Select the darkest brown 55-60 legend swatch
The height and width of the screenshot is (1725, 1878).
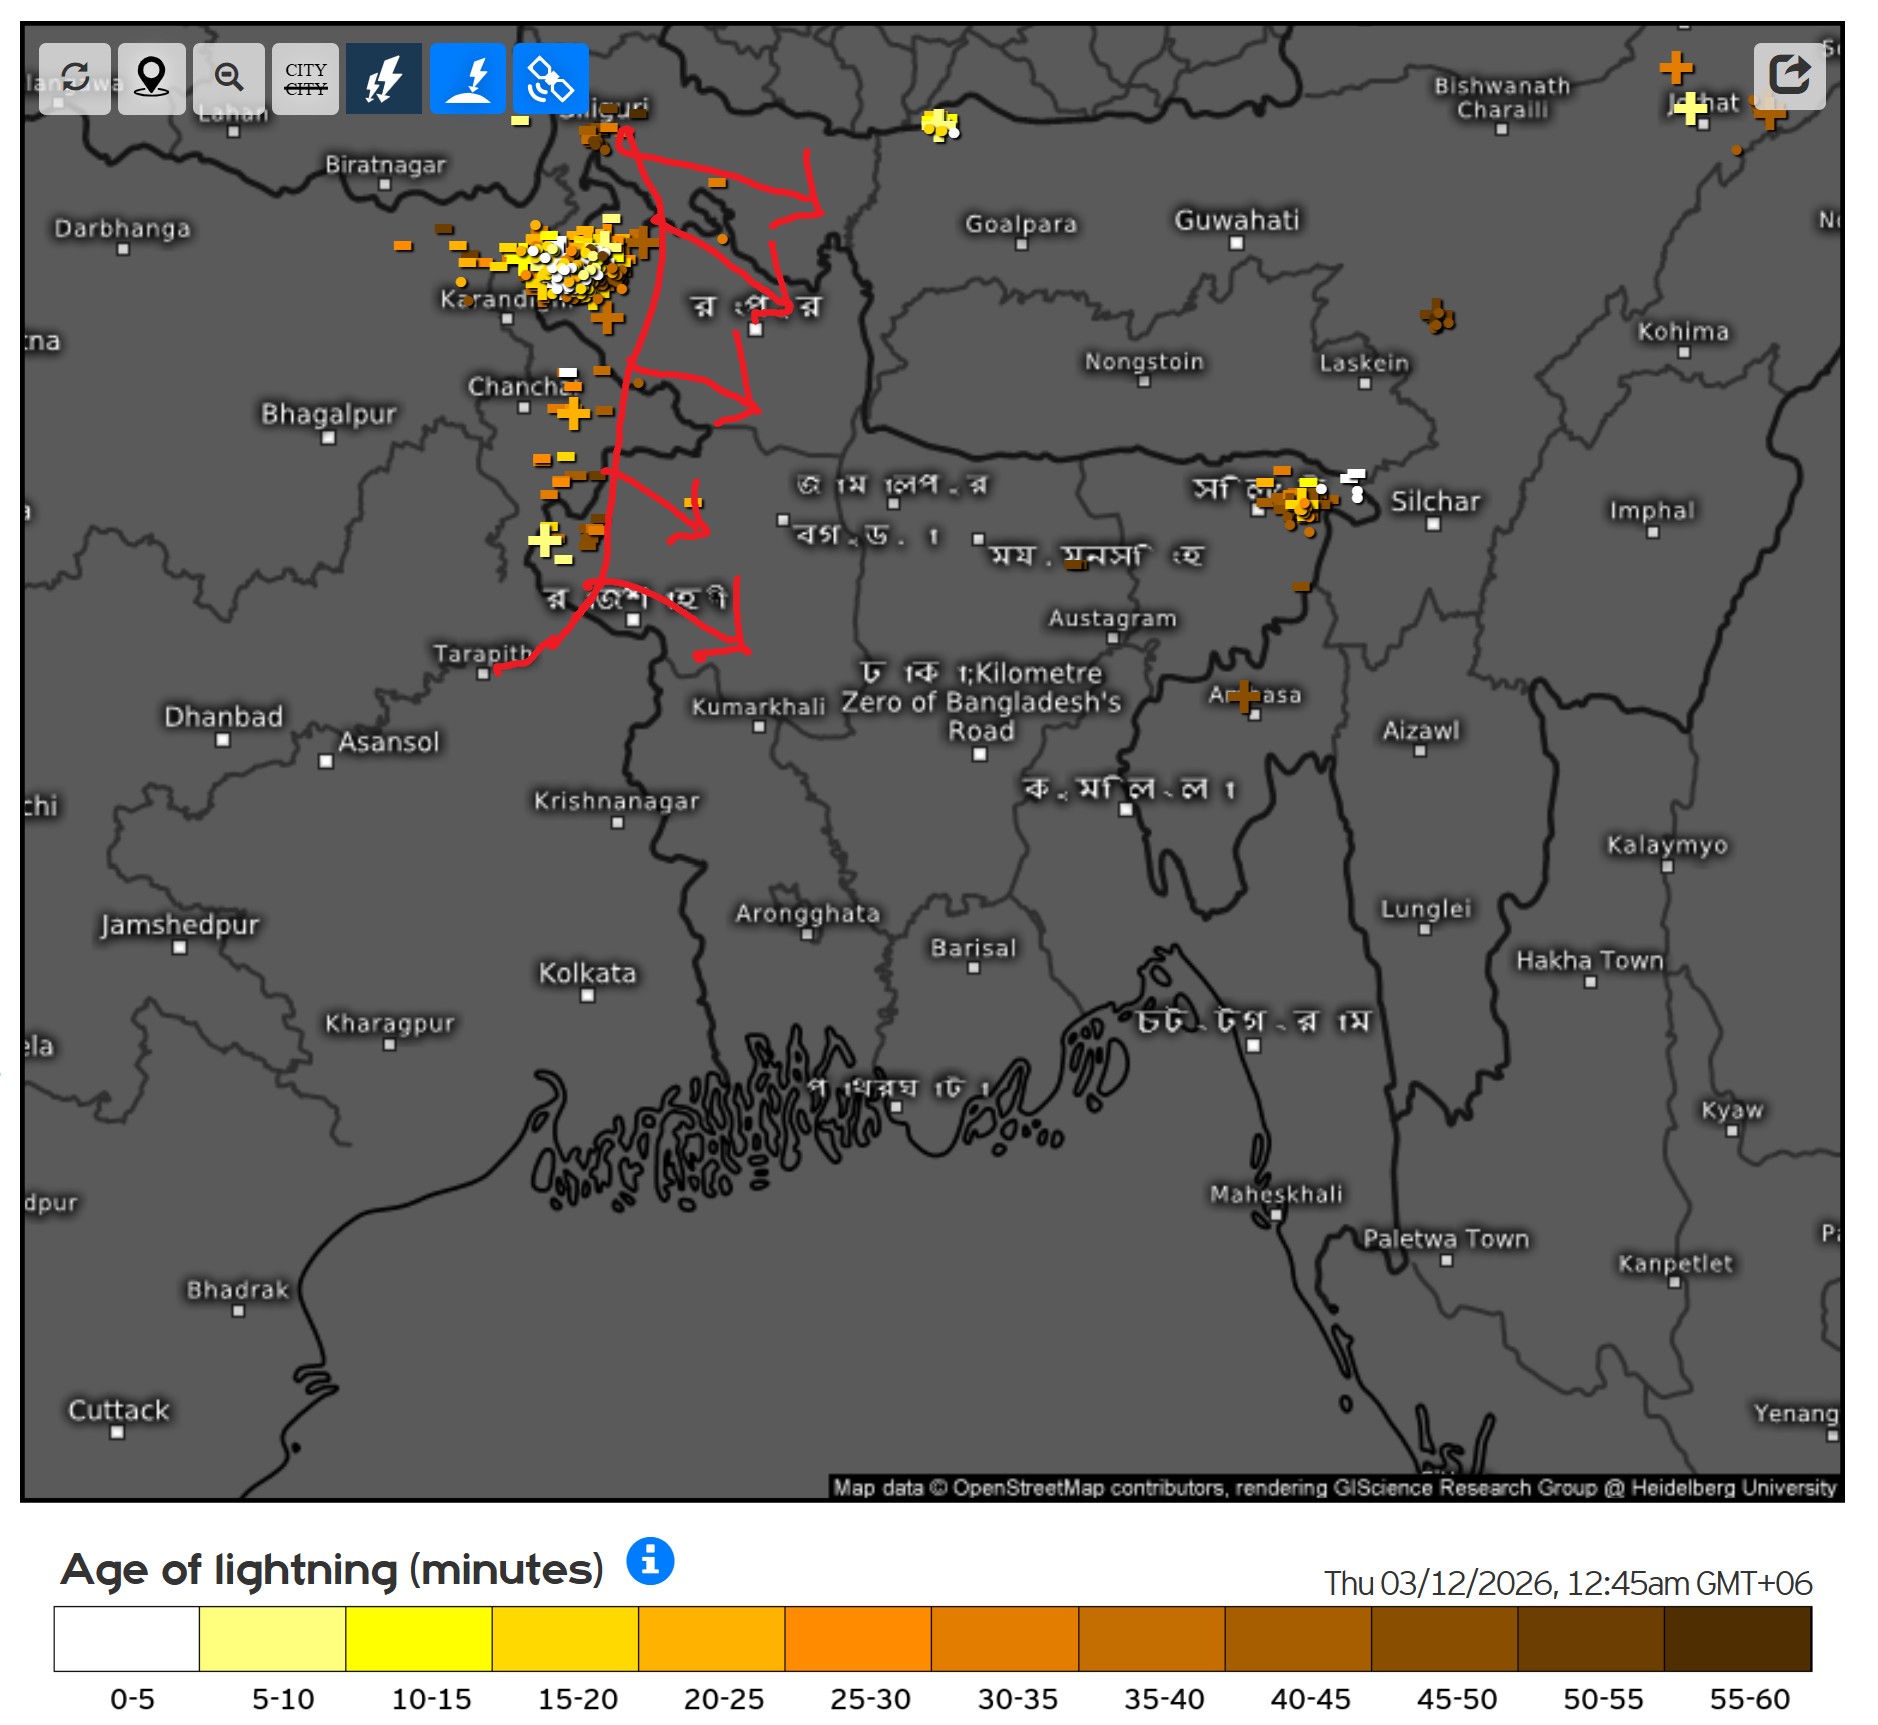pos(1737,1638)
